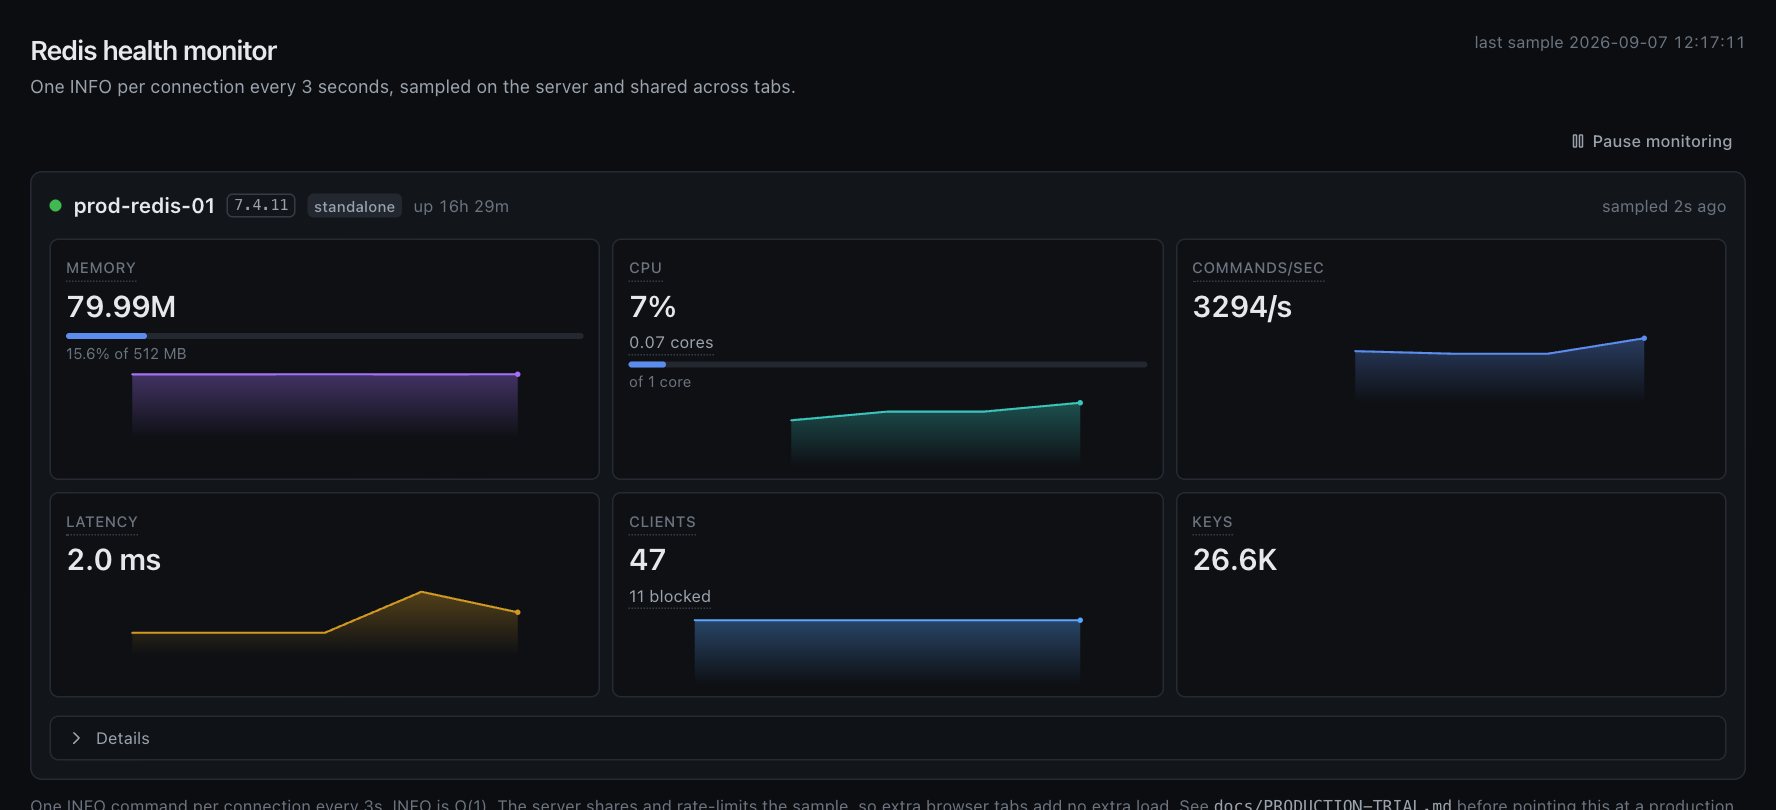
Task: Click the 3294/s commands value
Action: (1242, 306)
